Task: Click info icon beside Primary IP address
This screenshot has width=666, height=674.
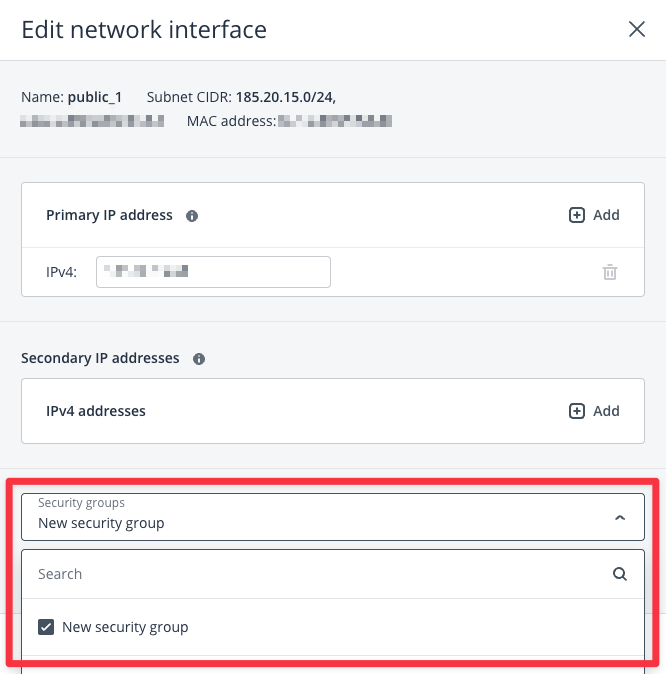Action: pos(192,215)
